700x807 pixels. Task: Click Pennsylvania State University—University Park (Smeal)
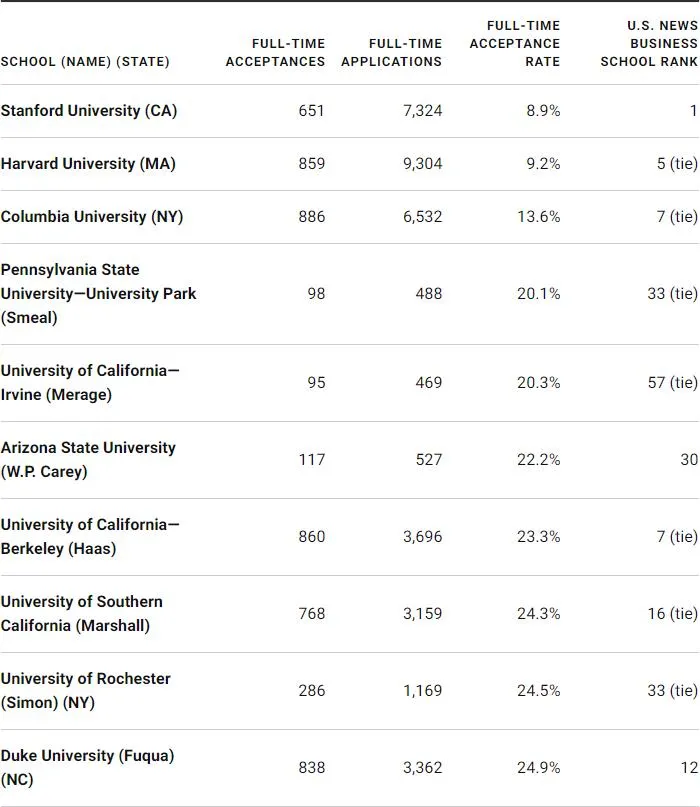point(98,294)
